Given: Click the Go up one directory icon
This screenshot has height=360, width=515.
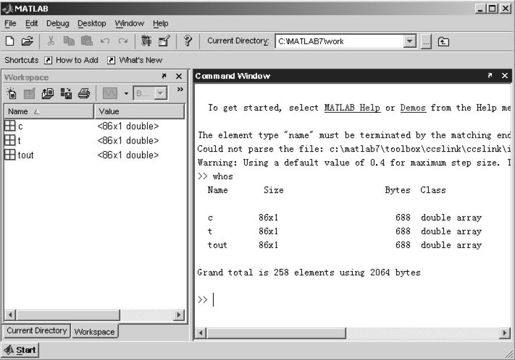Looking at the screenshot, I should point(443,42).
